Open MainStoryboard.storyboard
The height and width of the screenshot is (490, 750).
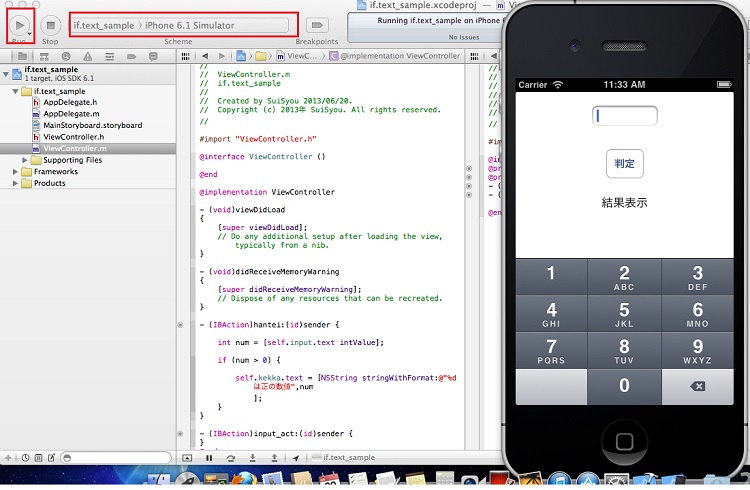(x=92, y=125)
